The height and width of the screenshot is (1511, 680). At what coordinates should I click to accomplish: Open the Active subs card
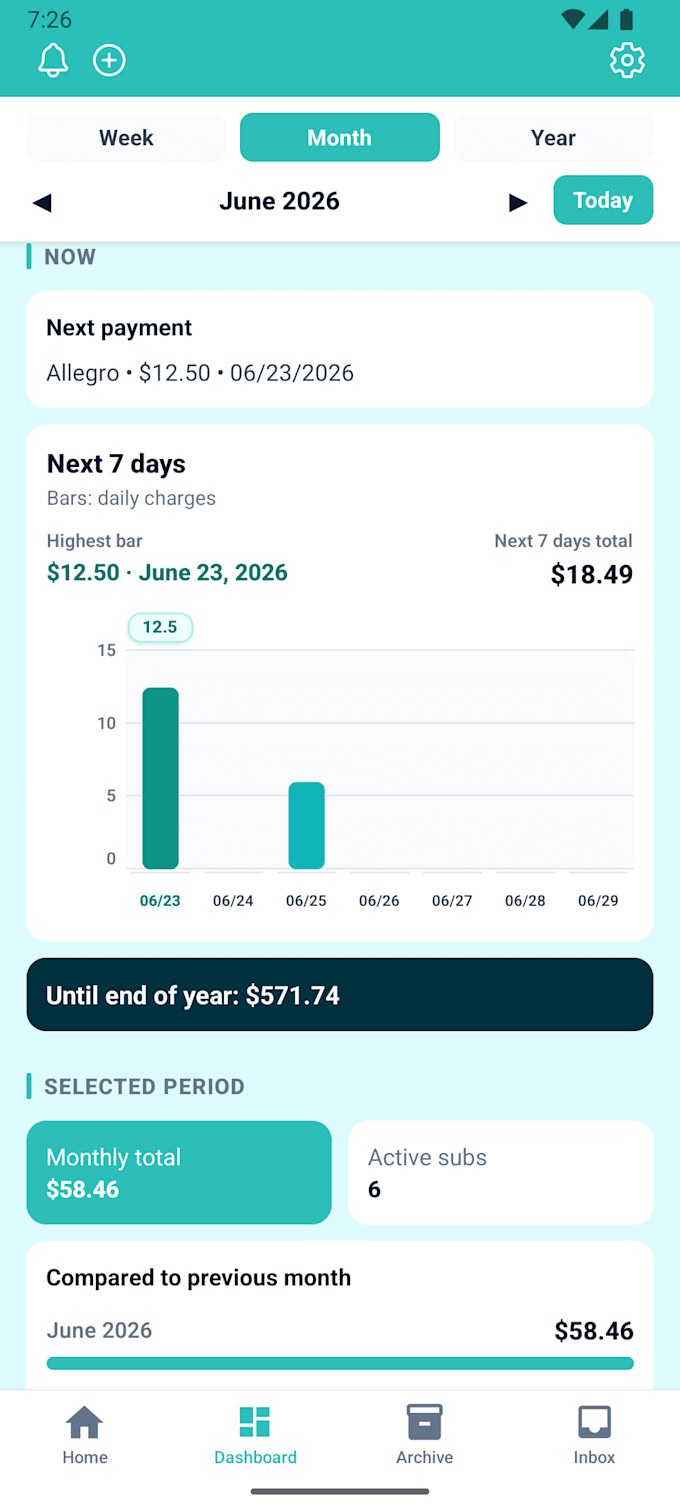tap(501, 1172)
